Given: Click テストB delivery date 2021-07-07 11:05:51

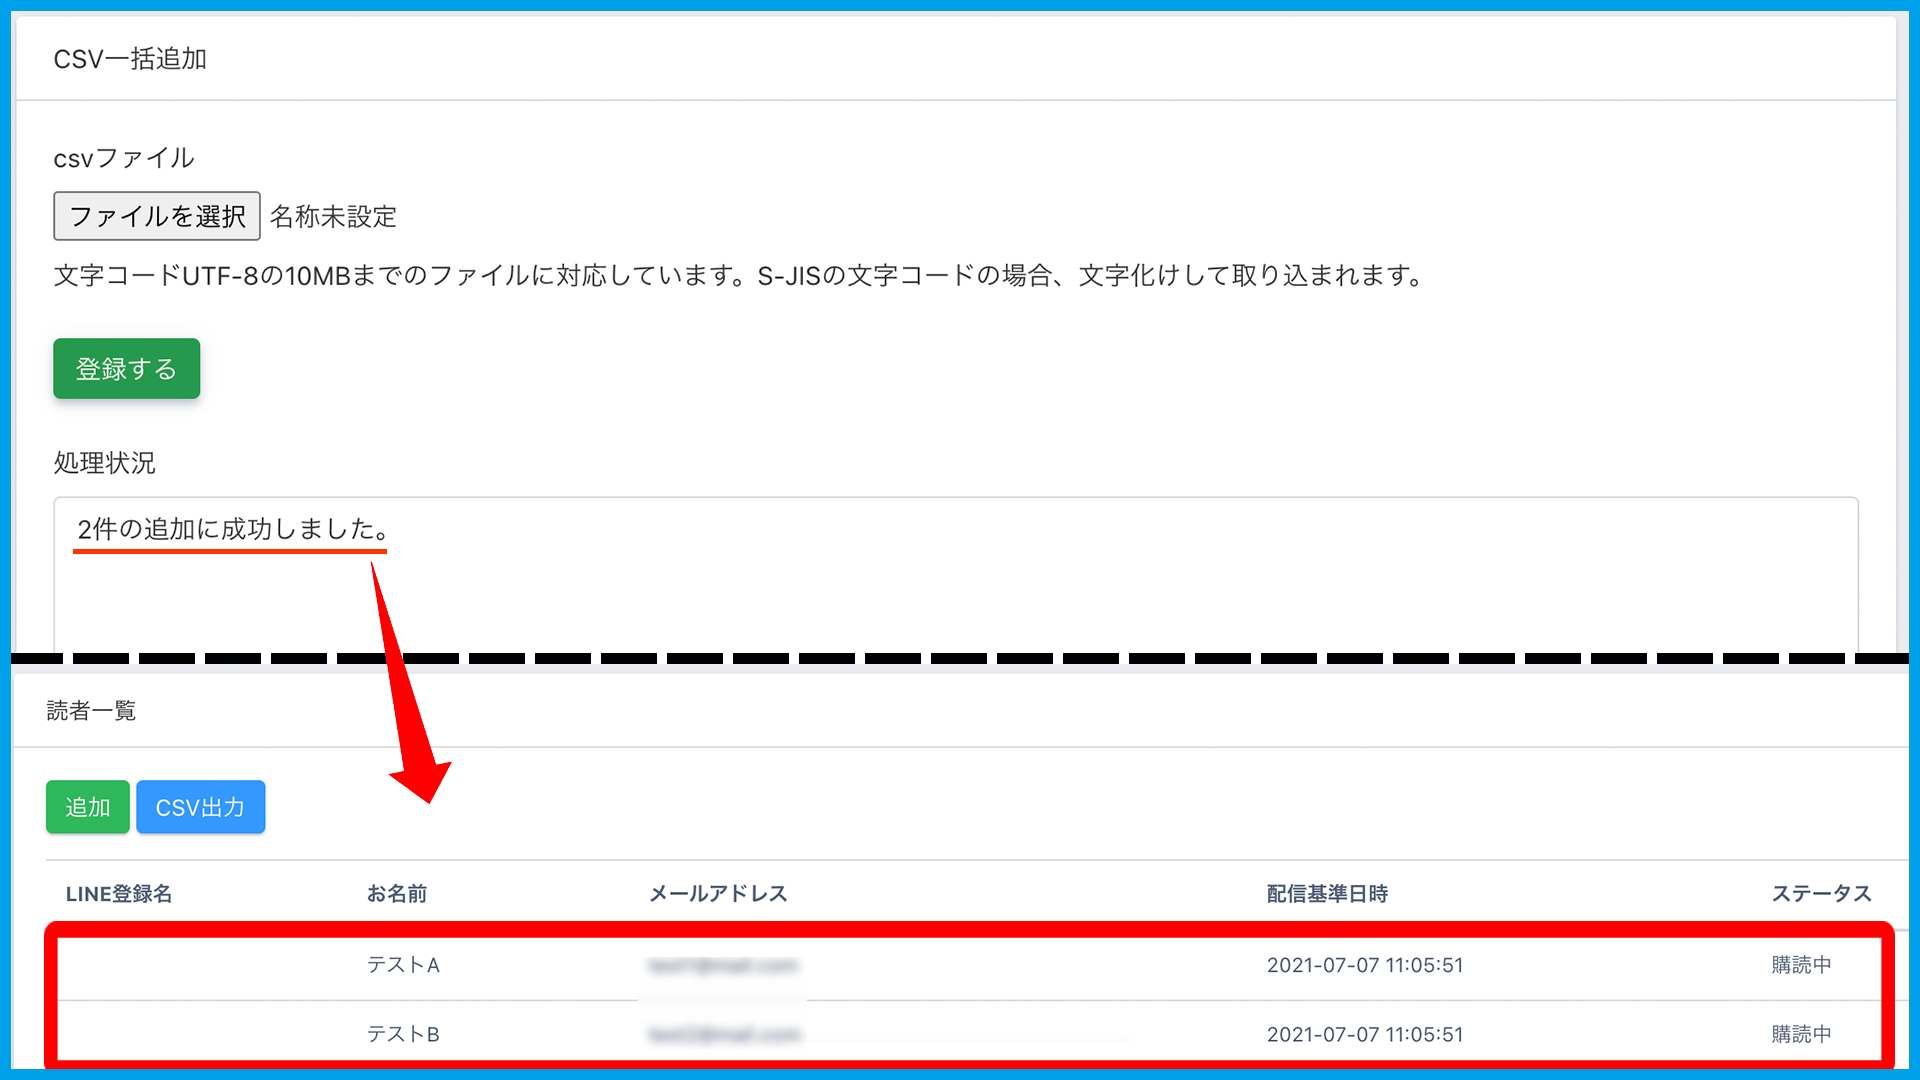Looking at the screenshot, I should (1364, 1034).
